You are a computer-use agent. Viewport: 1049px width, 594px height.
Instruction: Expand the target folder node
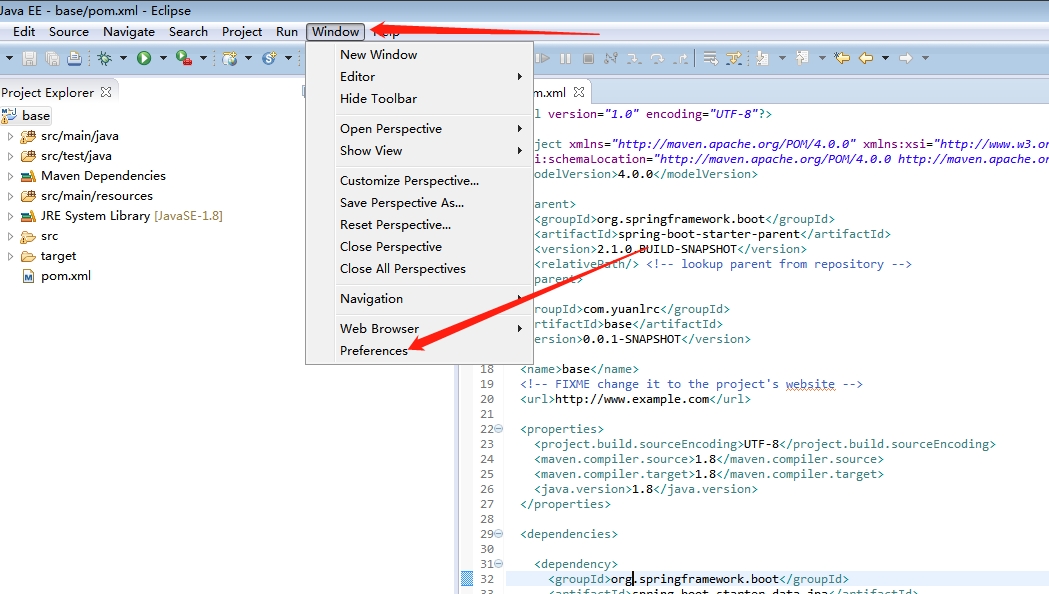point(10,256)
